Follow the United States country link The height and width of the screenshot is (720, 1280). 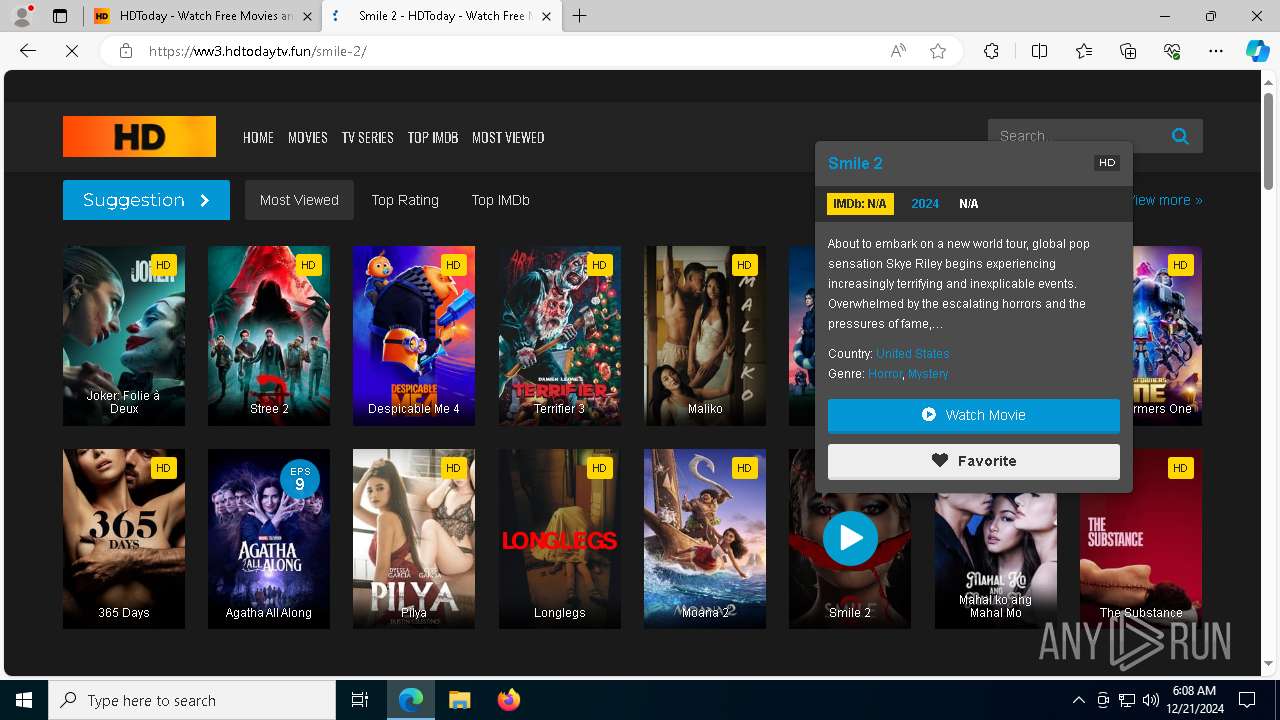[x=913, y=354]
